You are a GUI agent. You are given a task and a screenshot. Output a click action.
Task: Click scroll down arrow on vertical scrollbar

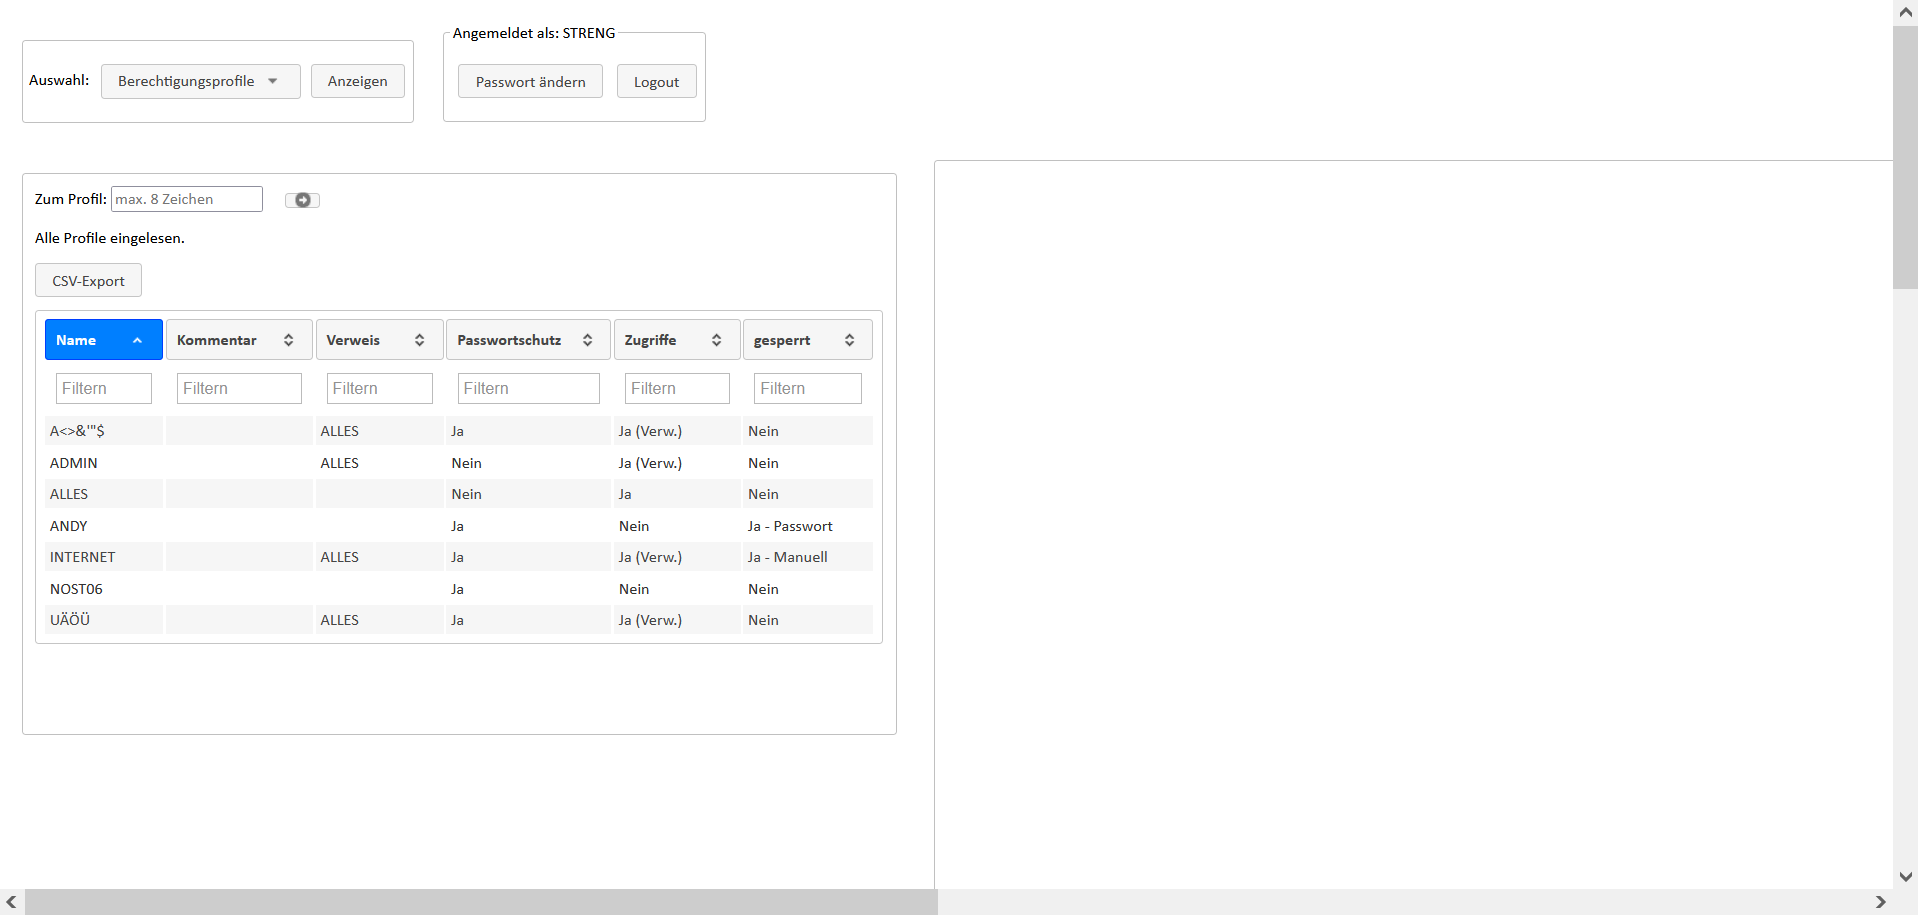(x=1905, y=876)
